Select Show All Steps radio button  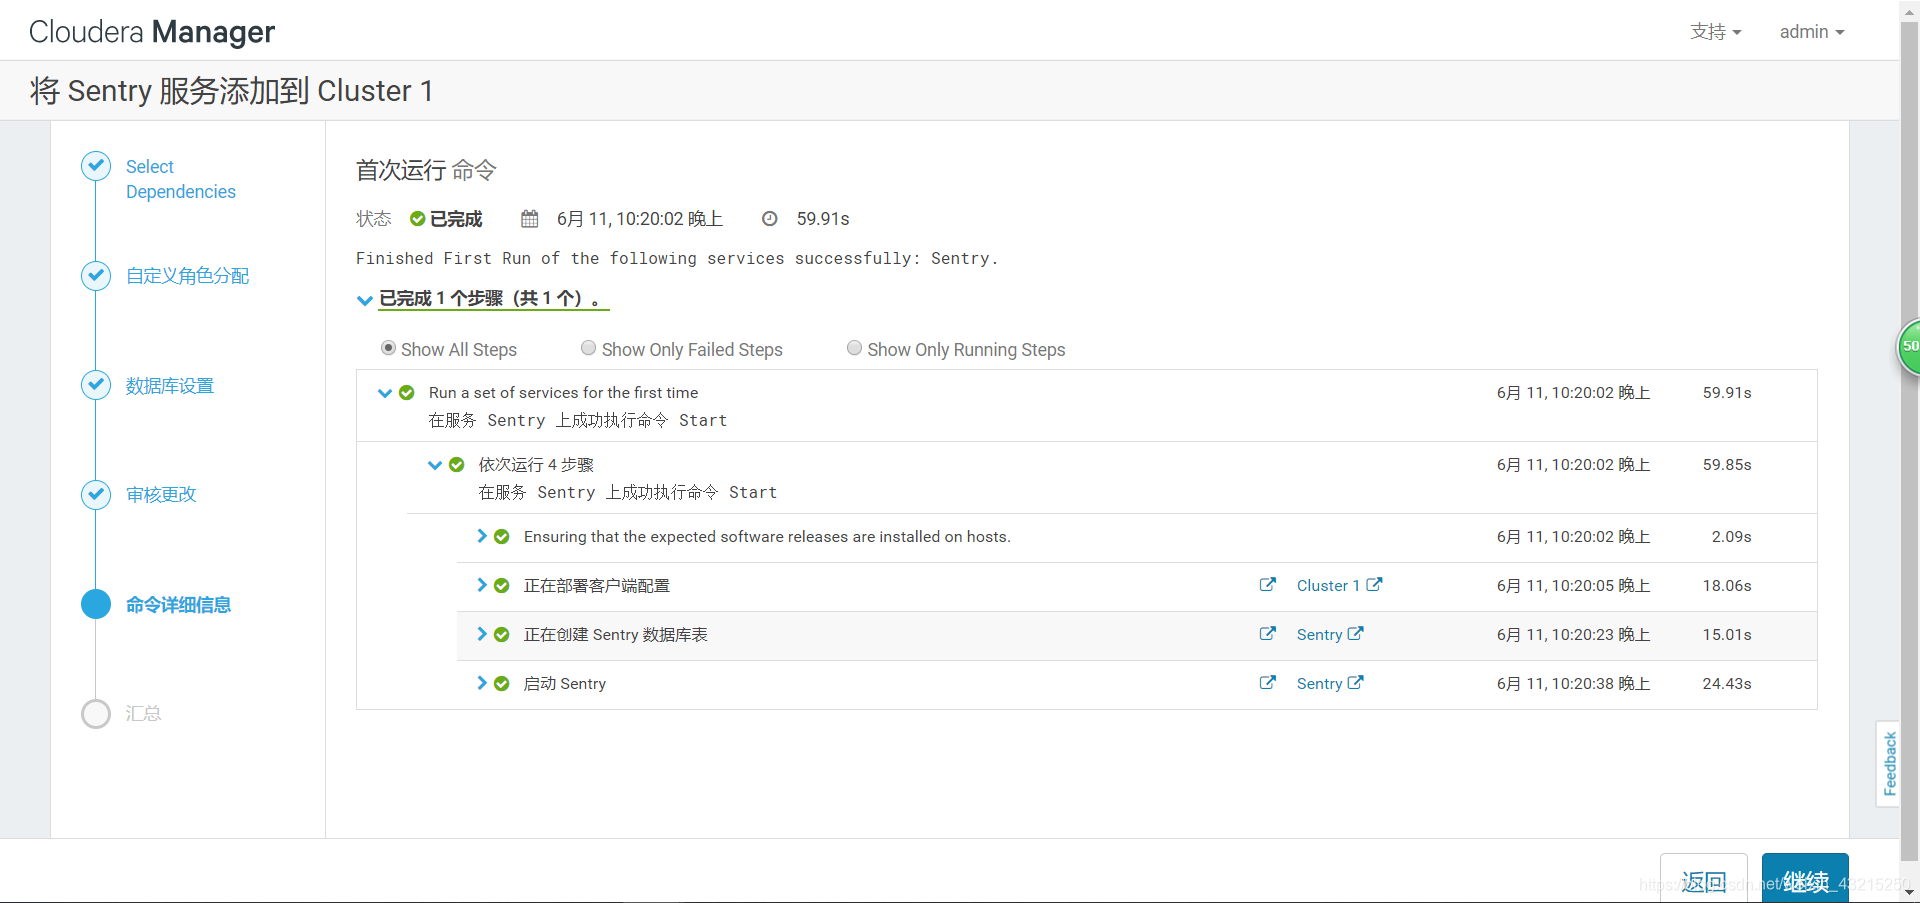[x=388, y=348]
